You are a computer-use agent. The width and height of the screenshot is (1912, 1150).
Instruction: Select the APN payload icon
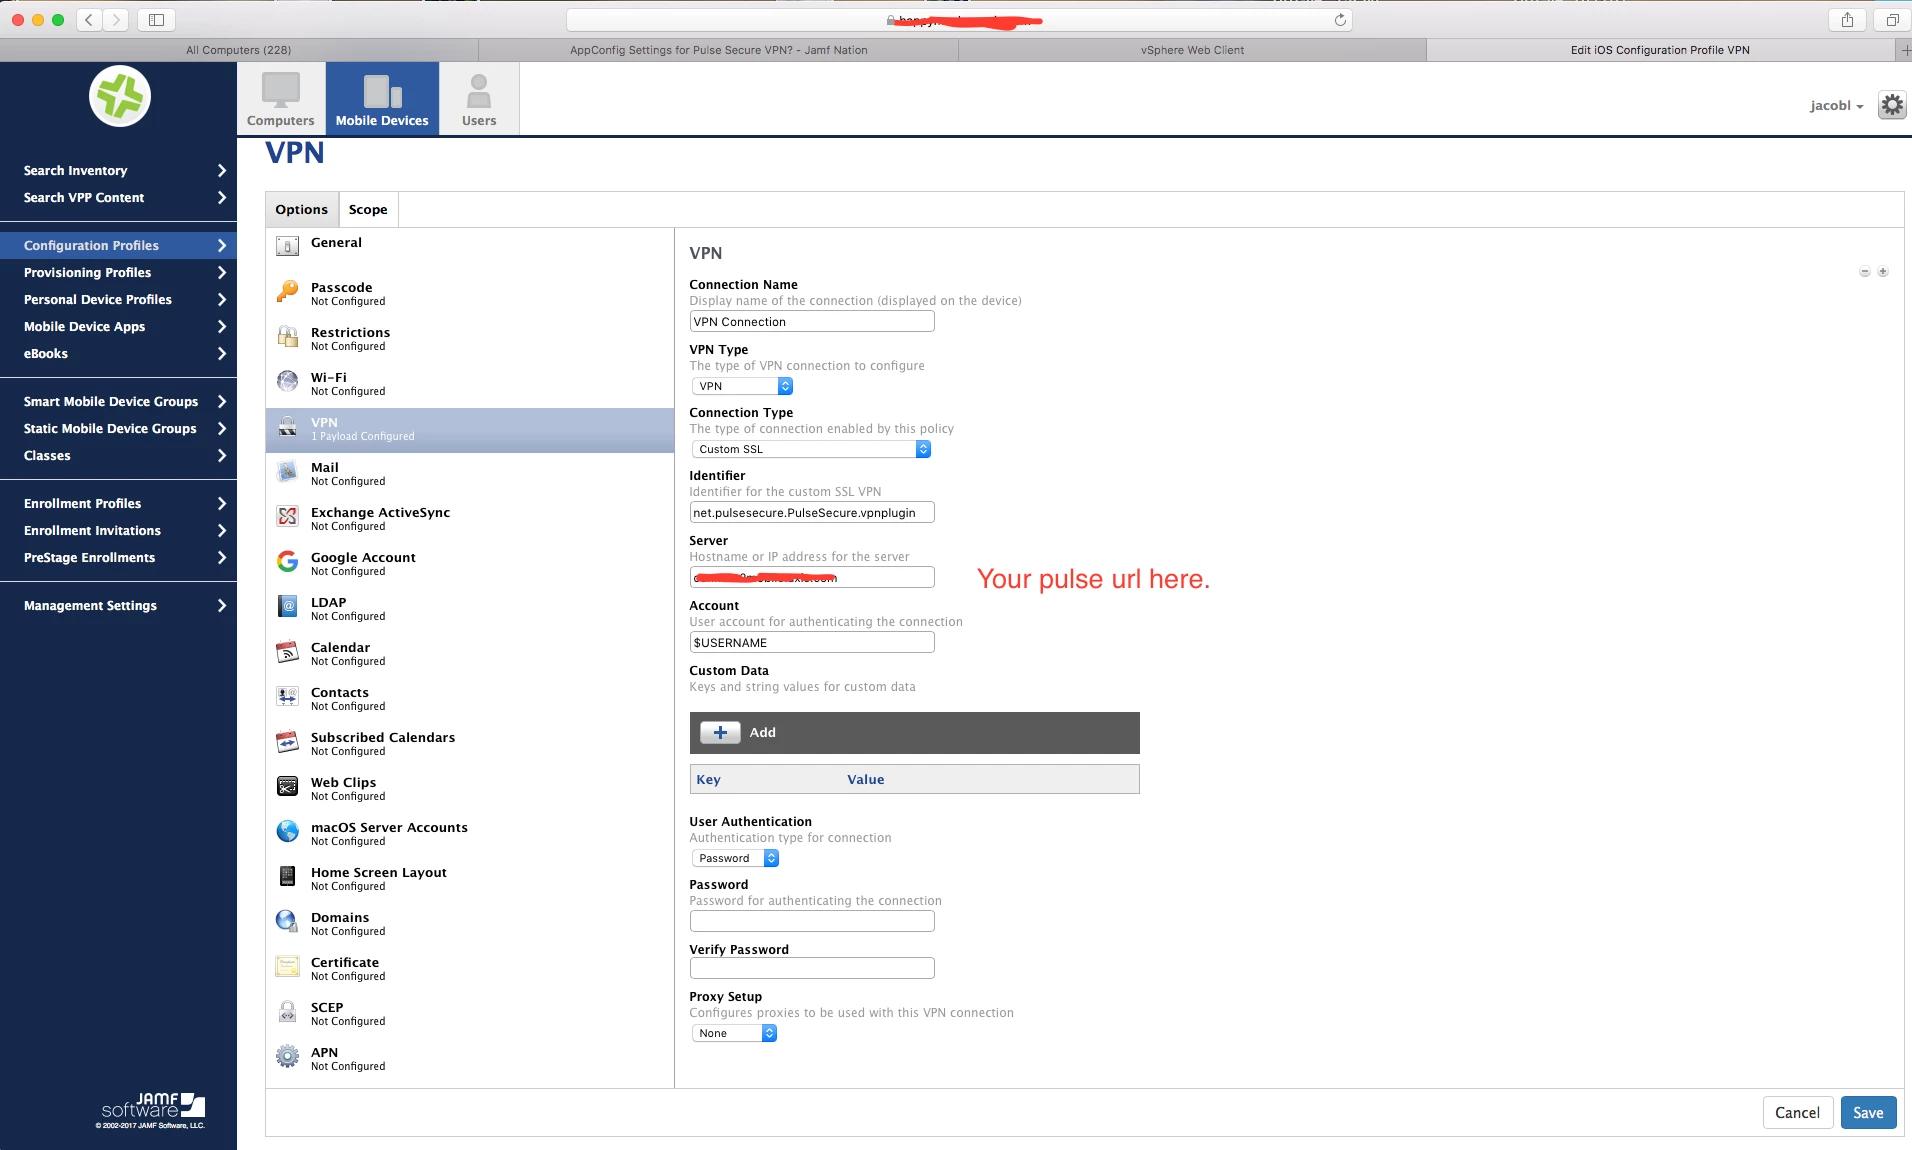click(x=288, y=1056)
